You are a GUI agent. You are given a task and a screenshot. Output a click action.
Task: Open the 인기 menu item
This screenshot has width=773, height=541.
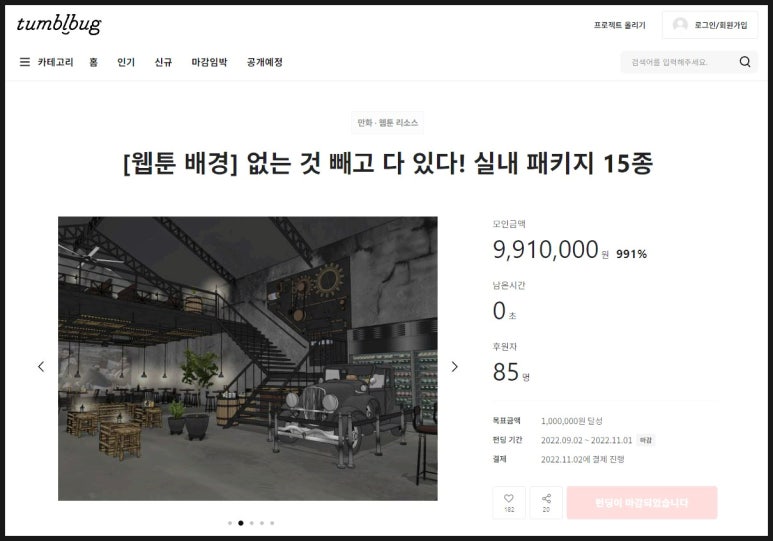coord(126,62)
